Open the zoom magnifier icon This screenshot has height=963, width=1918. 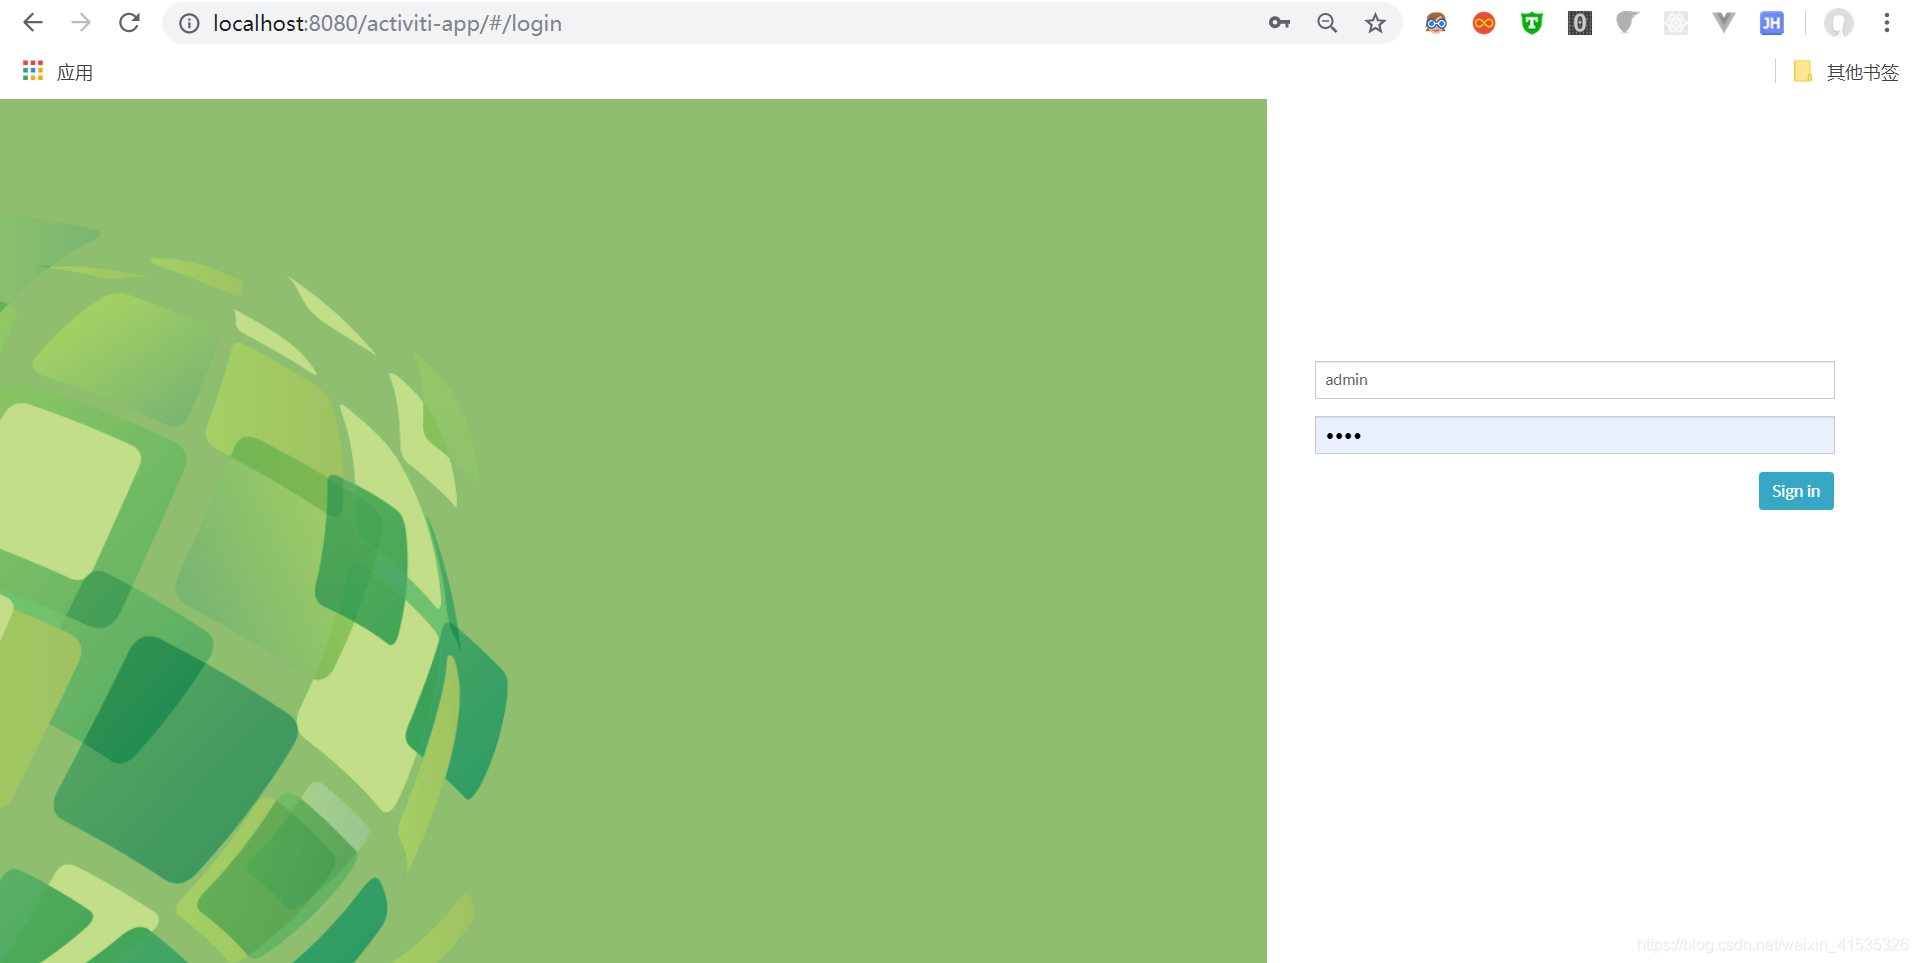(x=1327, y=23)
